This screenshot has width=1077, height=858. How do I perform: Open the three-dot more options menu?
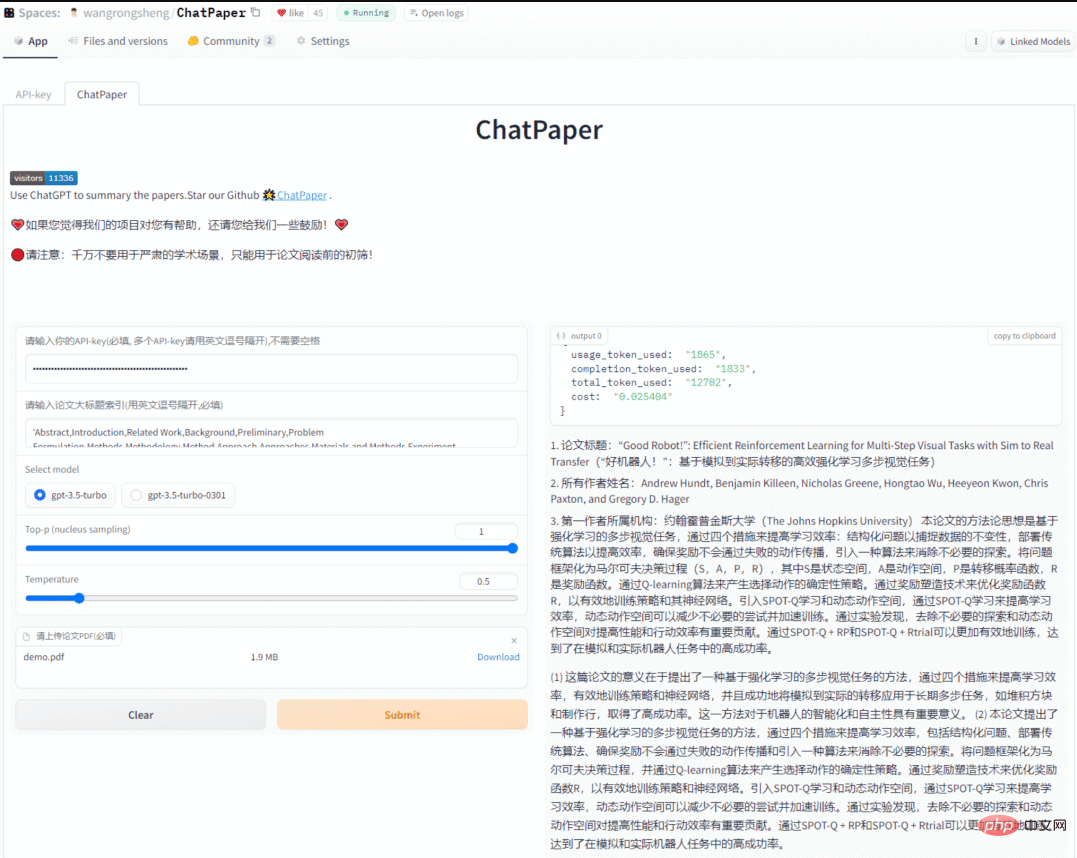(975, 41)
